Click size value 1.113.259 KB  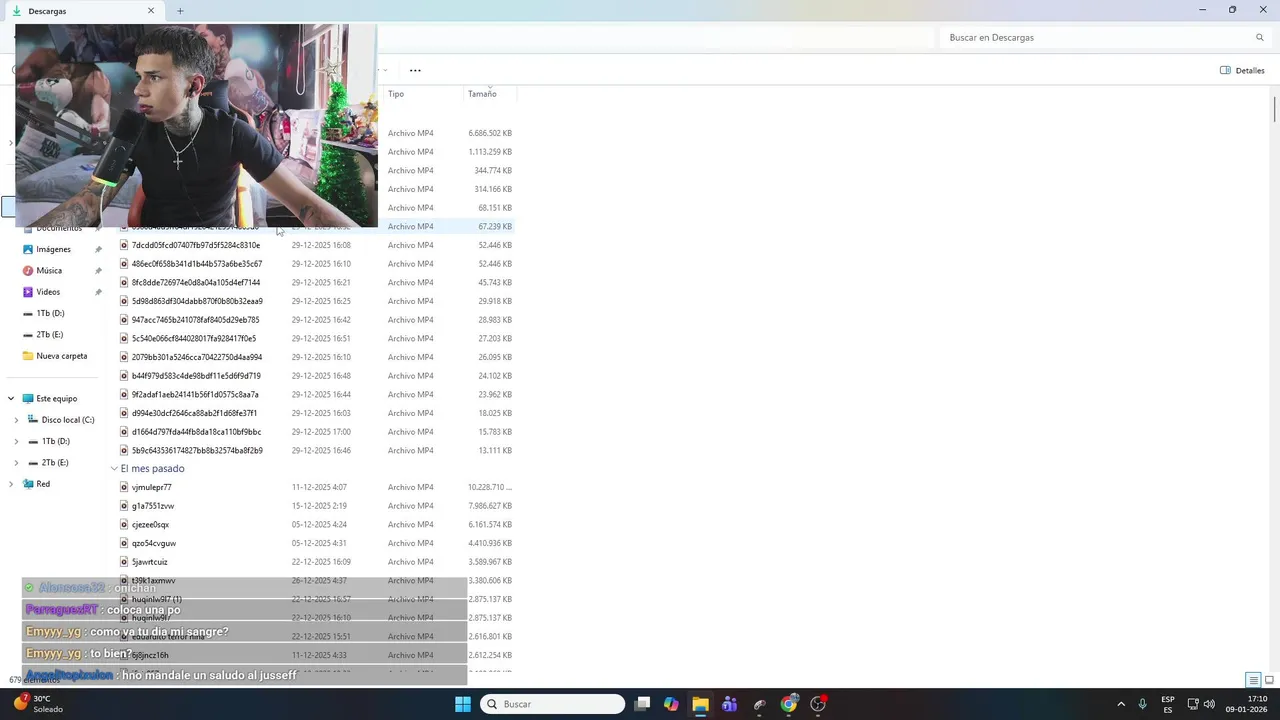click(490, 152)
